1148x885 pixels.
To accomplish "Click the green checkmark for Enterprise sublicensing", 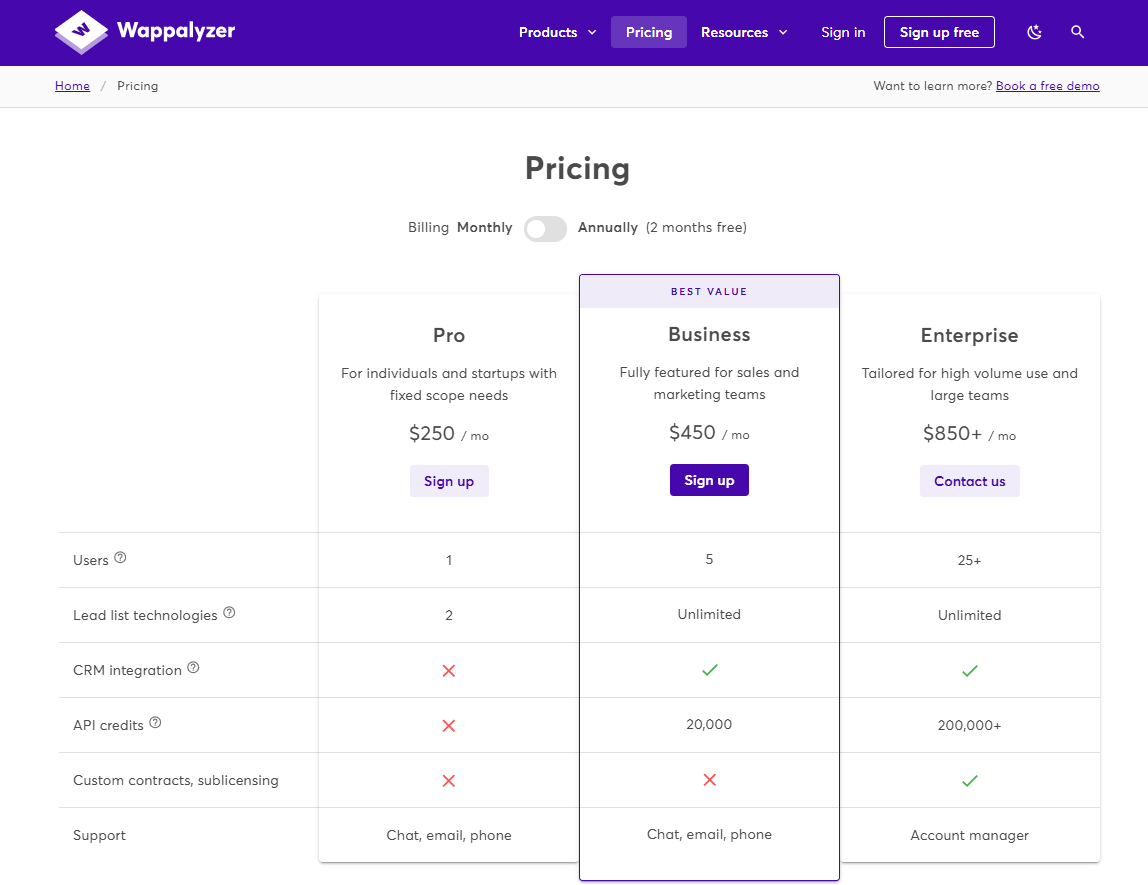I will coord(969,780).
